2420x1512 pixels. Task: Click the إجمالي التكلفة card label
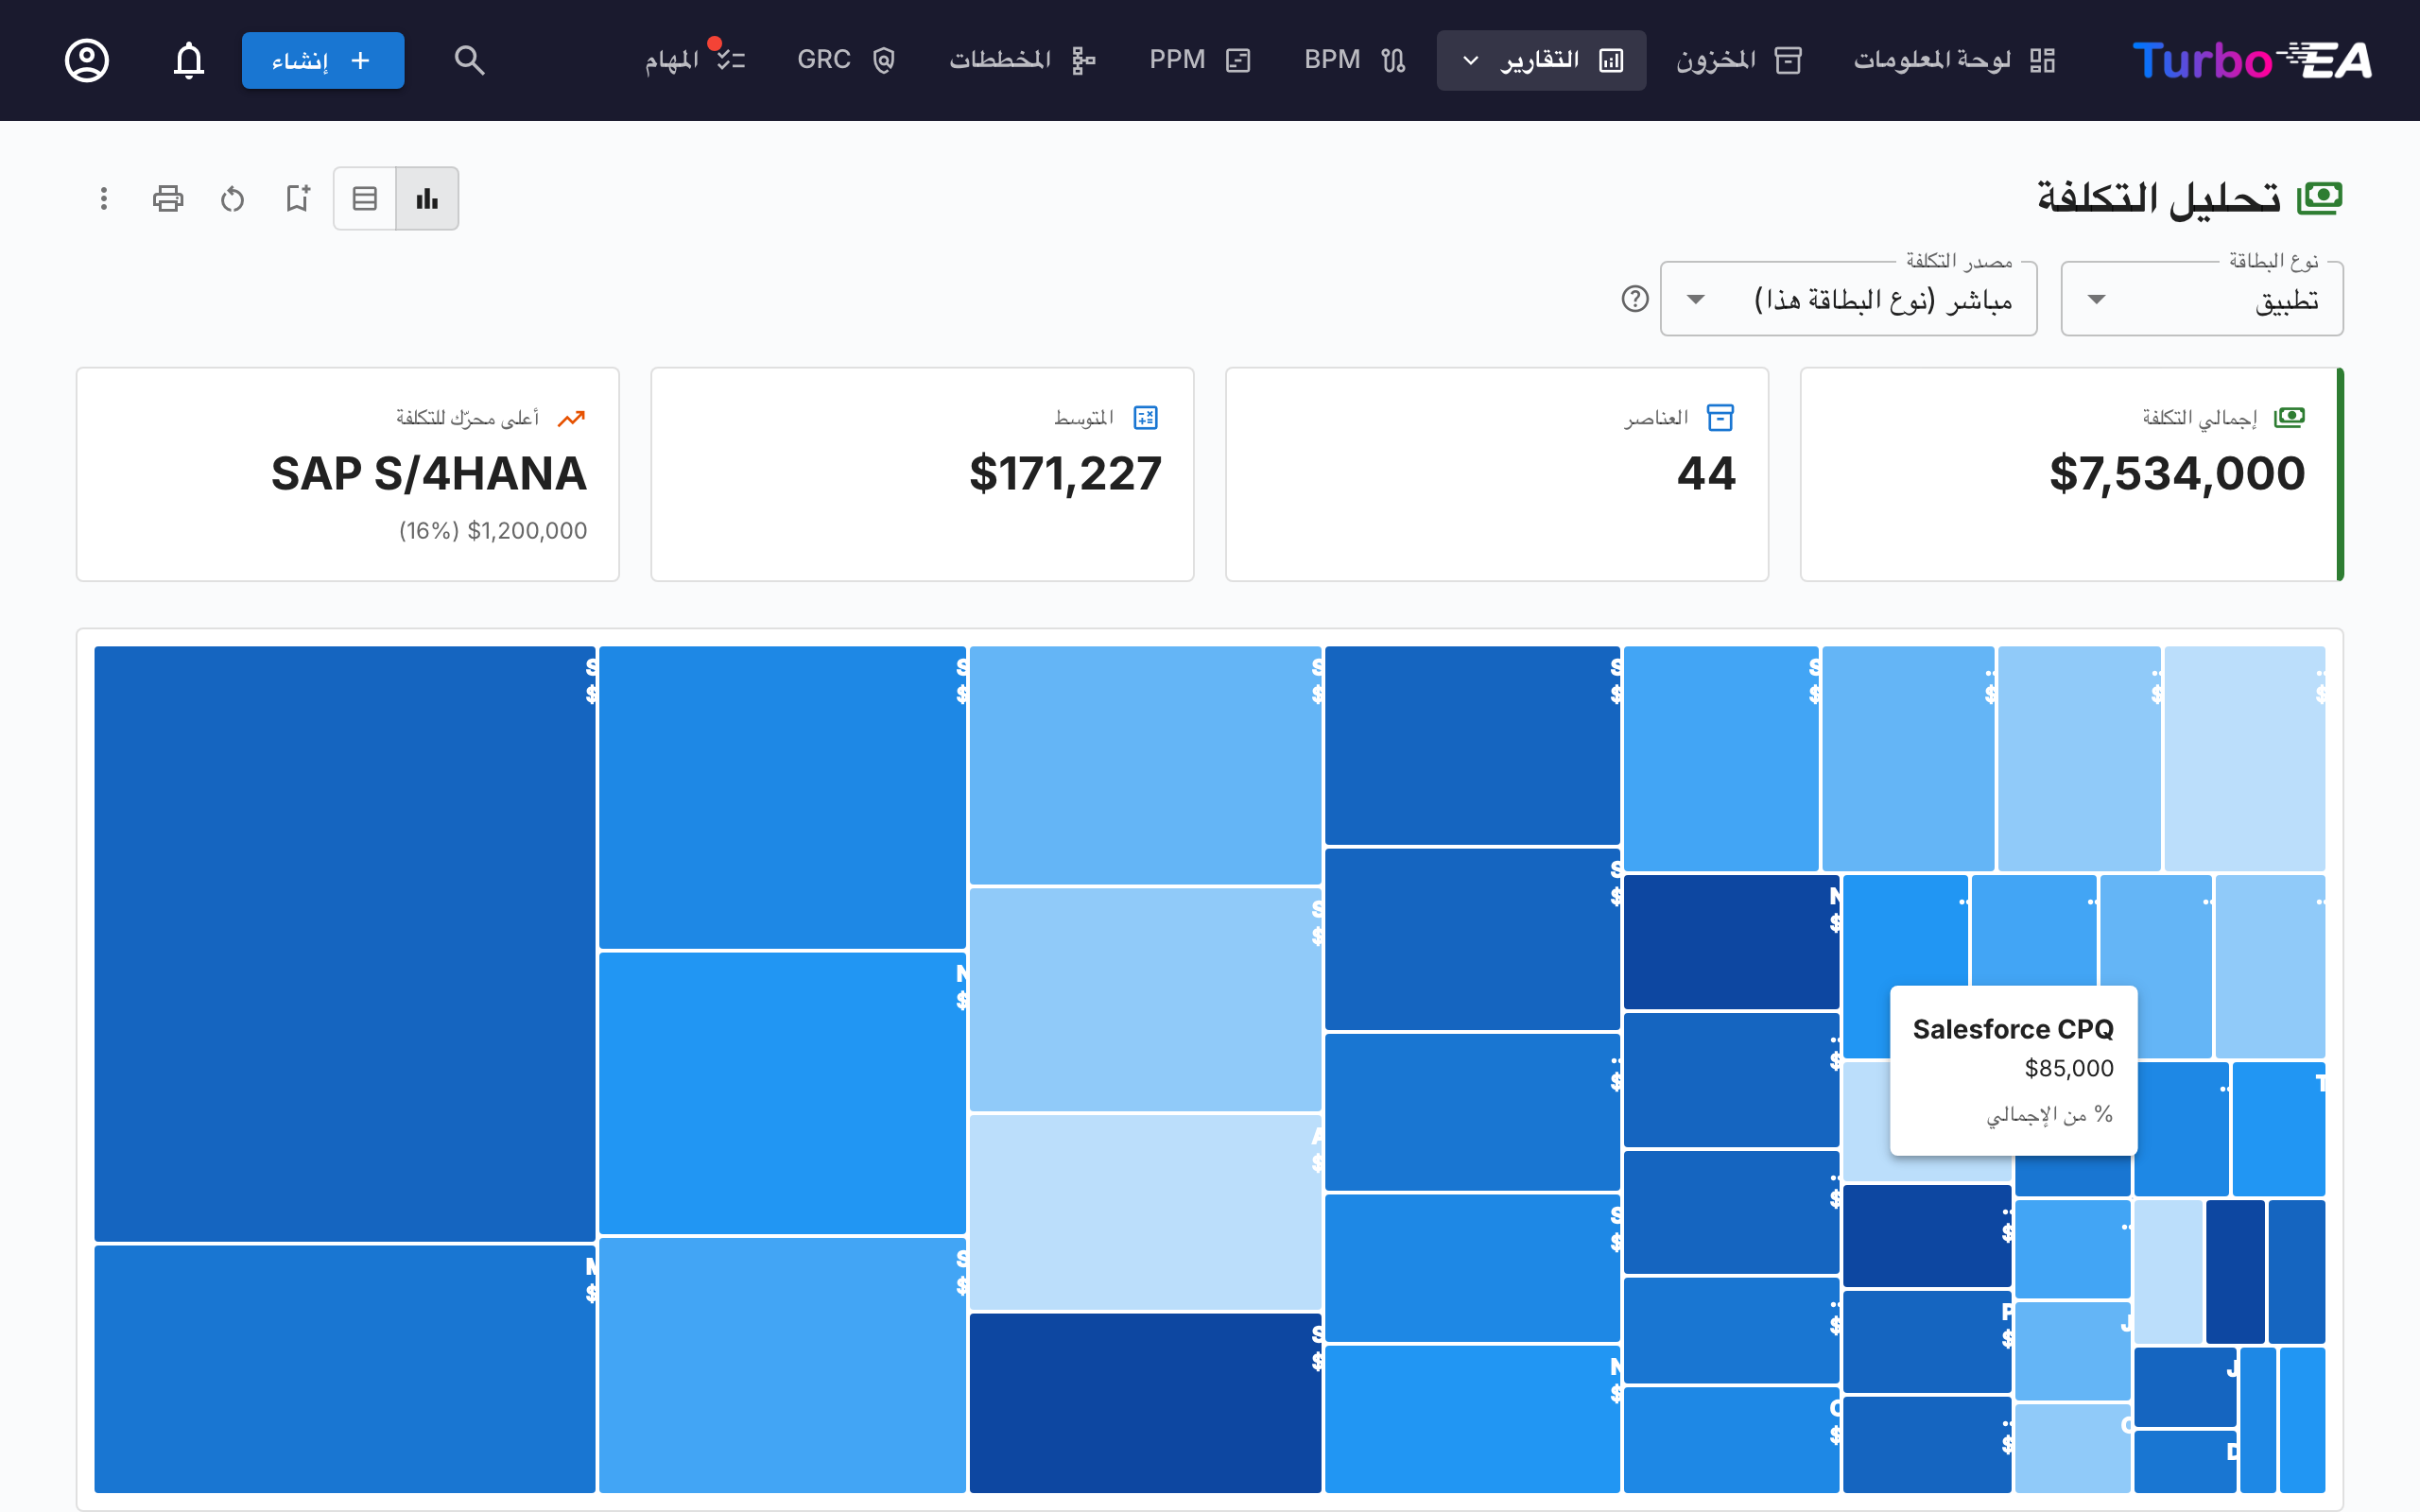click(2199, 417)
